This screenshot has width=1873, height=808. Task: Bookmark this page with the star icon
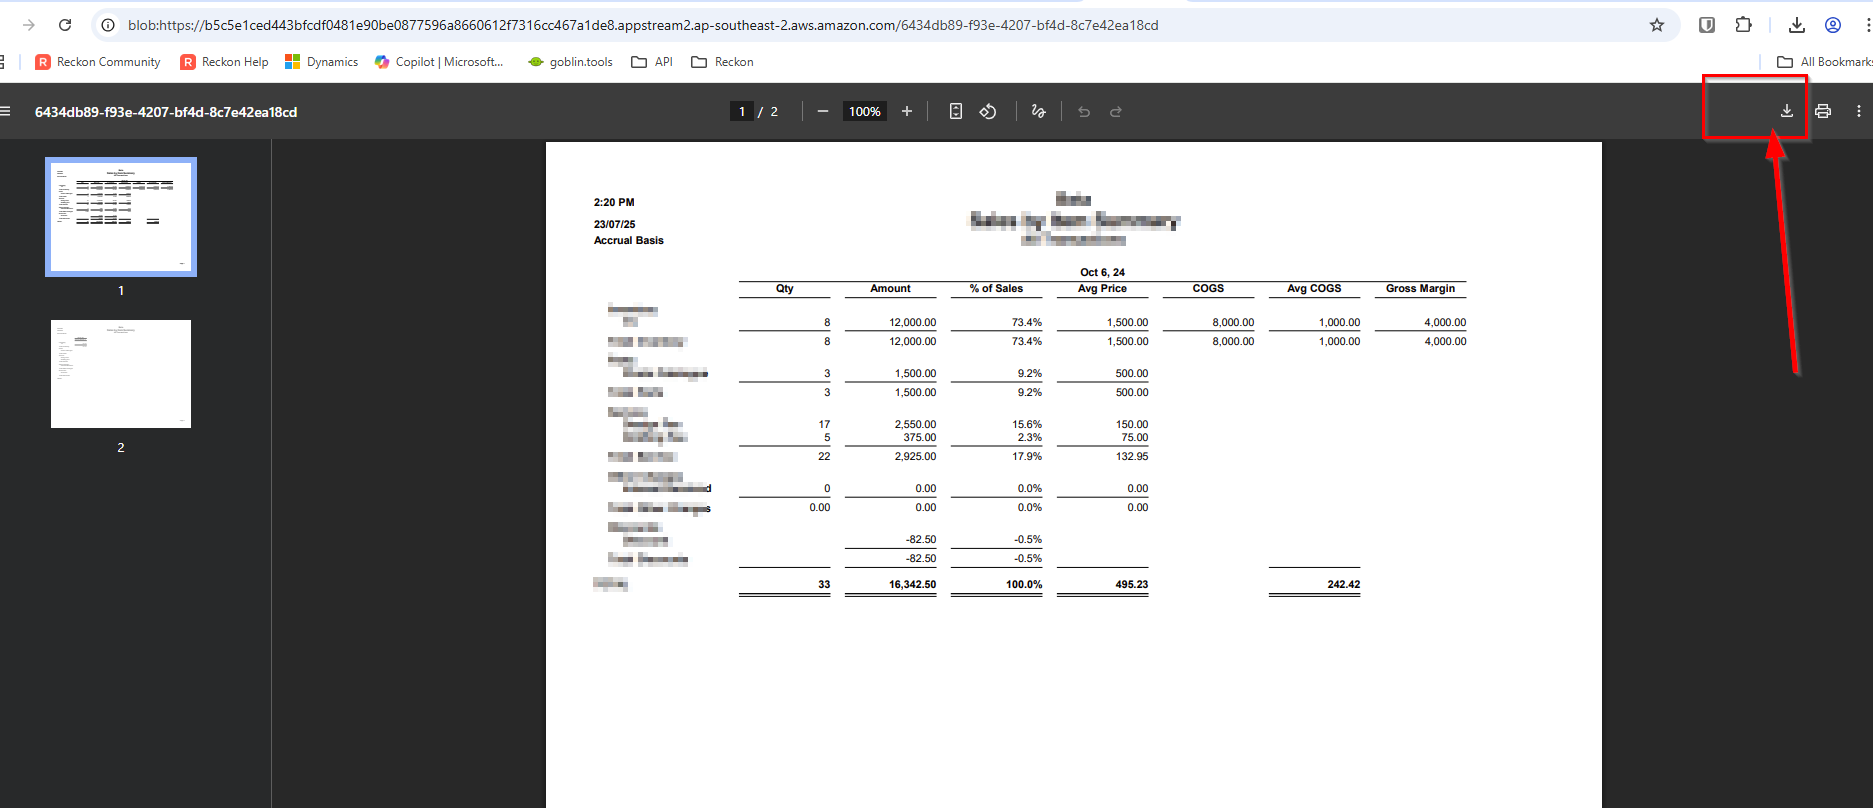1657,25
